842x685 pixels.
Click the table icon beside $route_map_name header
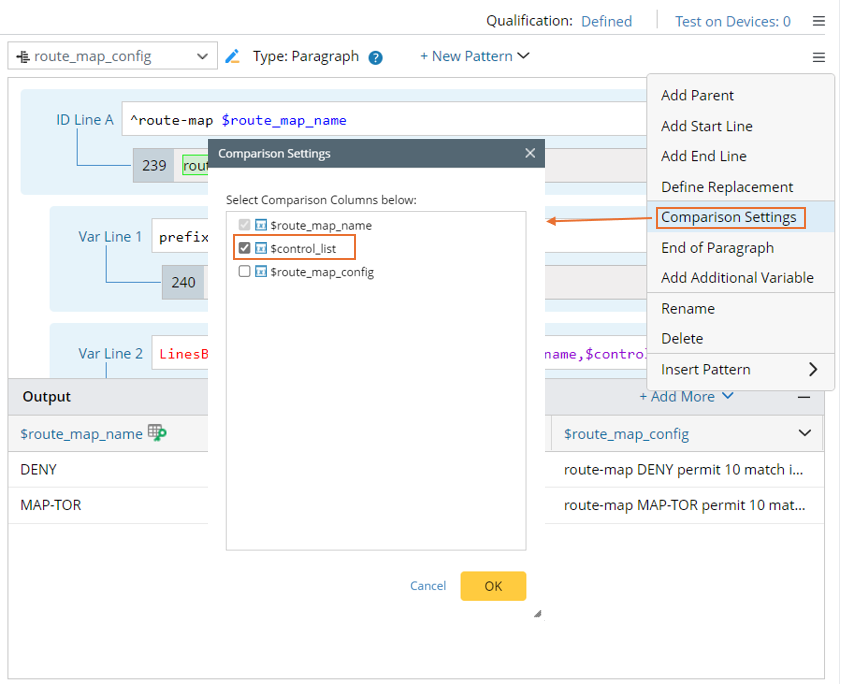point(157,433)
